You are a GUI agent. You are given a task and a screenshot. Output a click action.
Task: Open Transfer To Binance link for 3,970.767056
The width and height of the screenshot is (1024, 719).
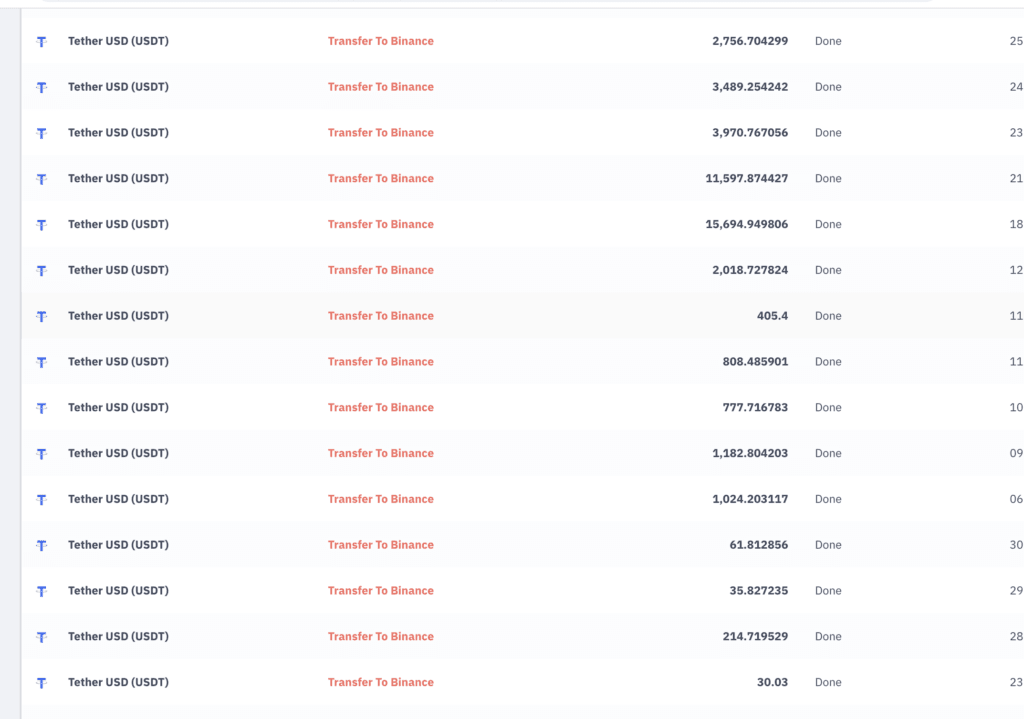pyautogui.click(x=380, y=133)
